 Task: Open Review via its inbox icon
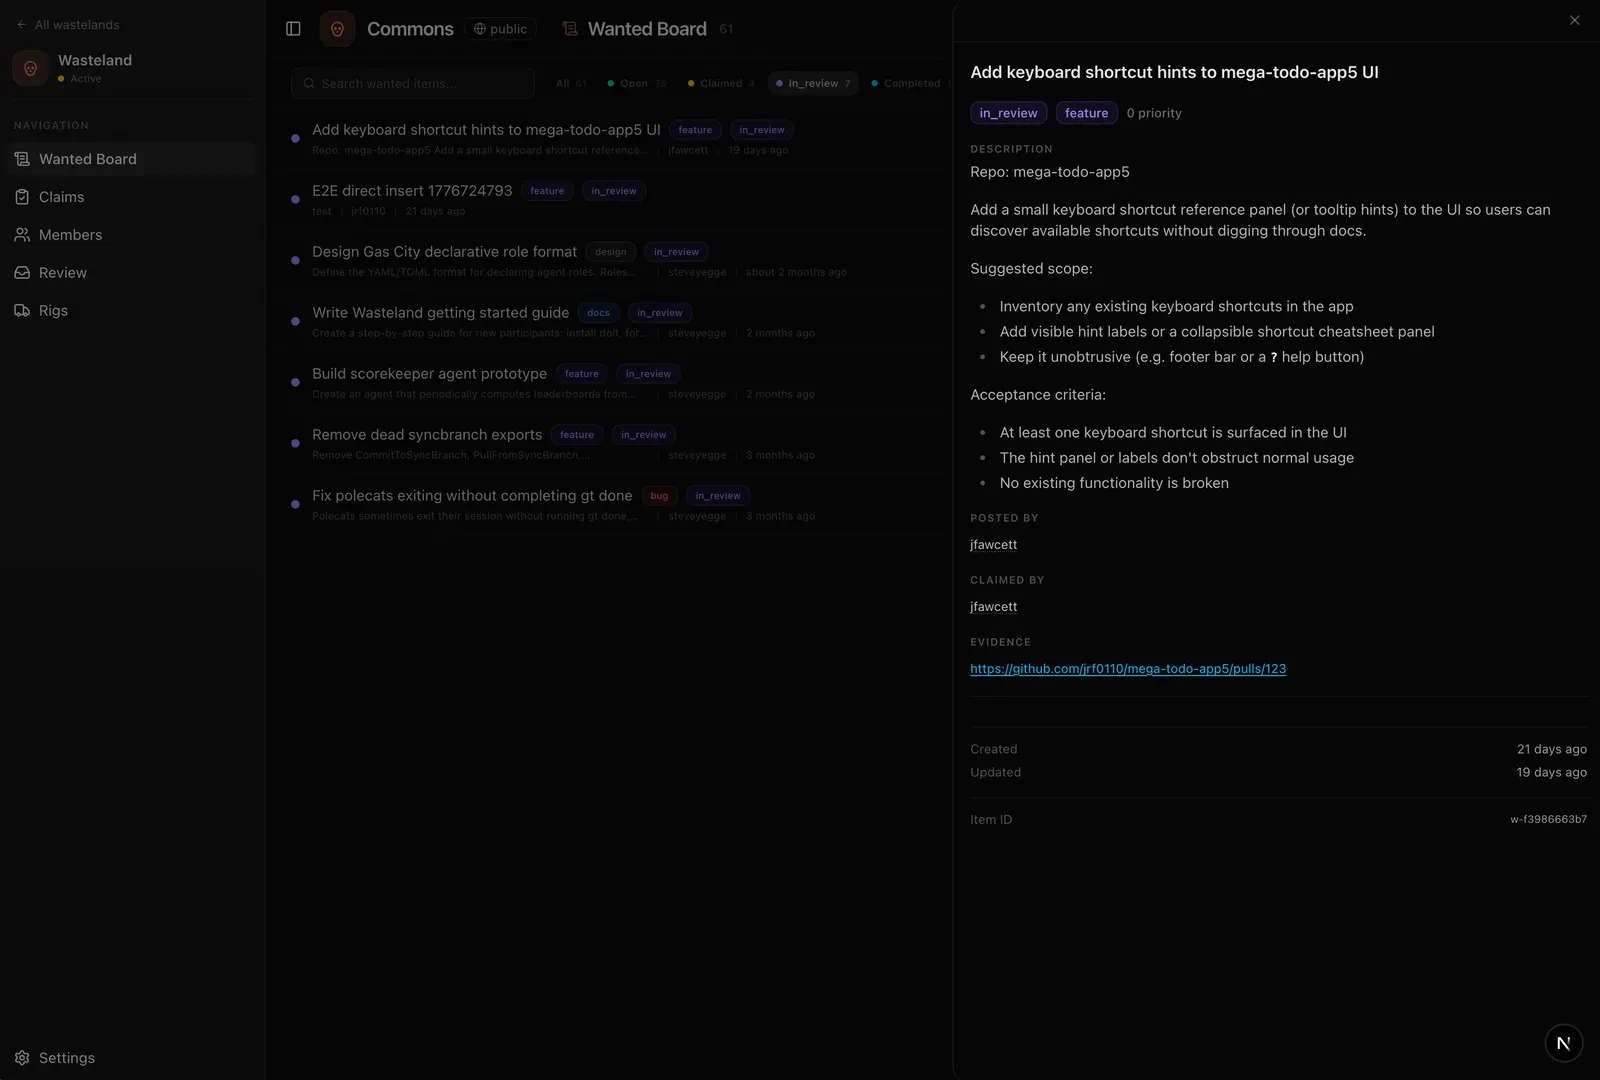coord(22,273)
